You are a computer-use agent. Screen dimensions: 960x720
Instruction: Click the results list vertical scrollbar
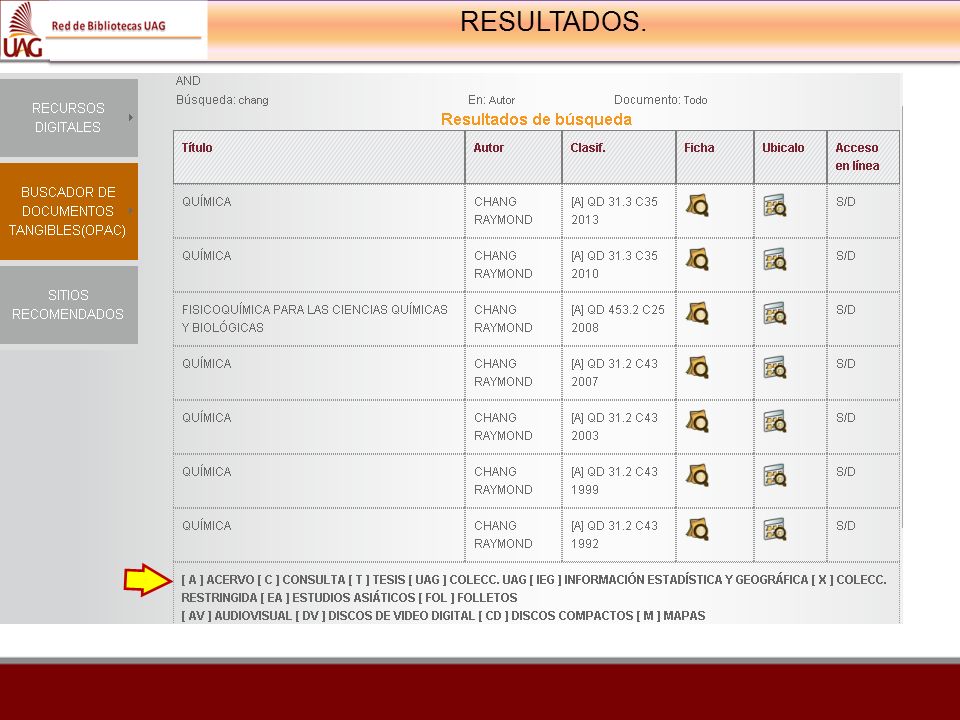pos(901,318)
